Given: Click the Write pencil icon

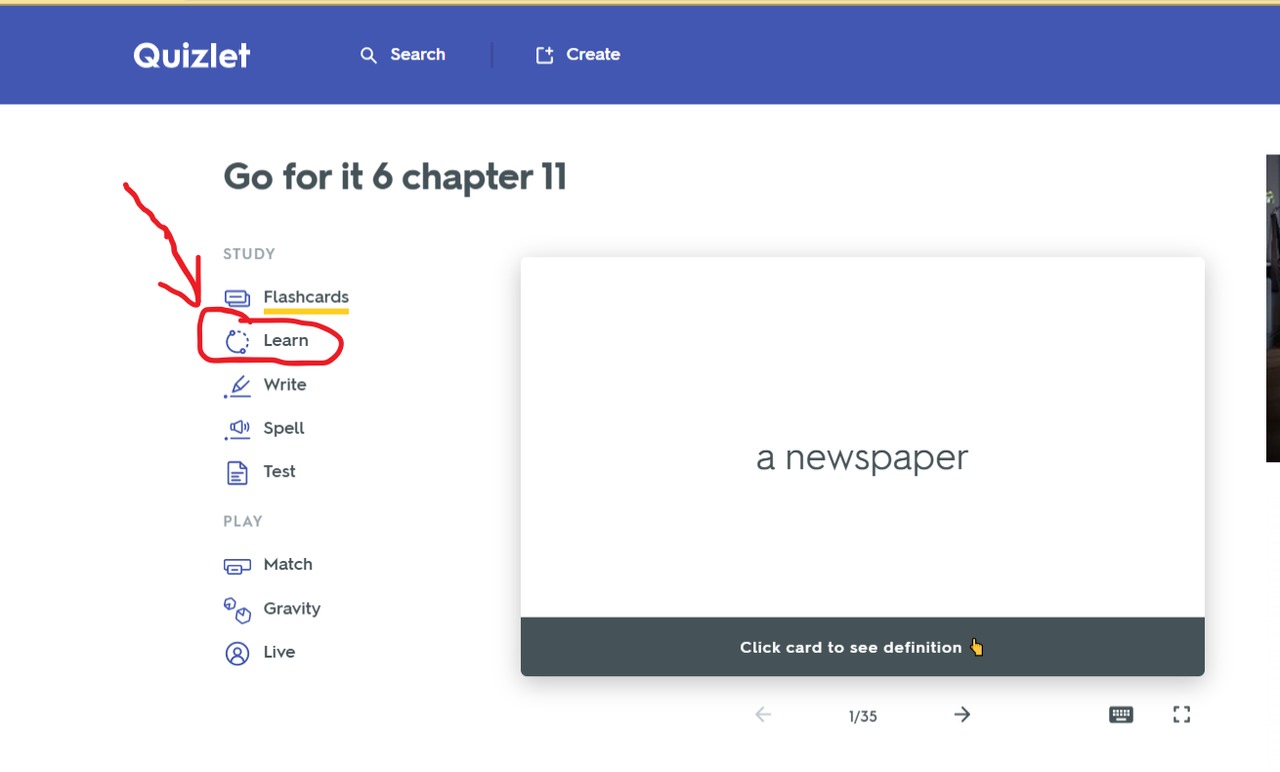Looking at the screenshot, I should [x=237, y=386].
